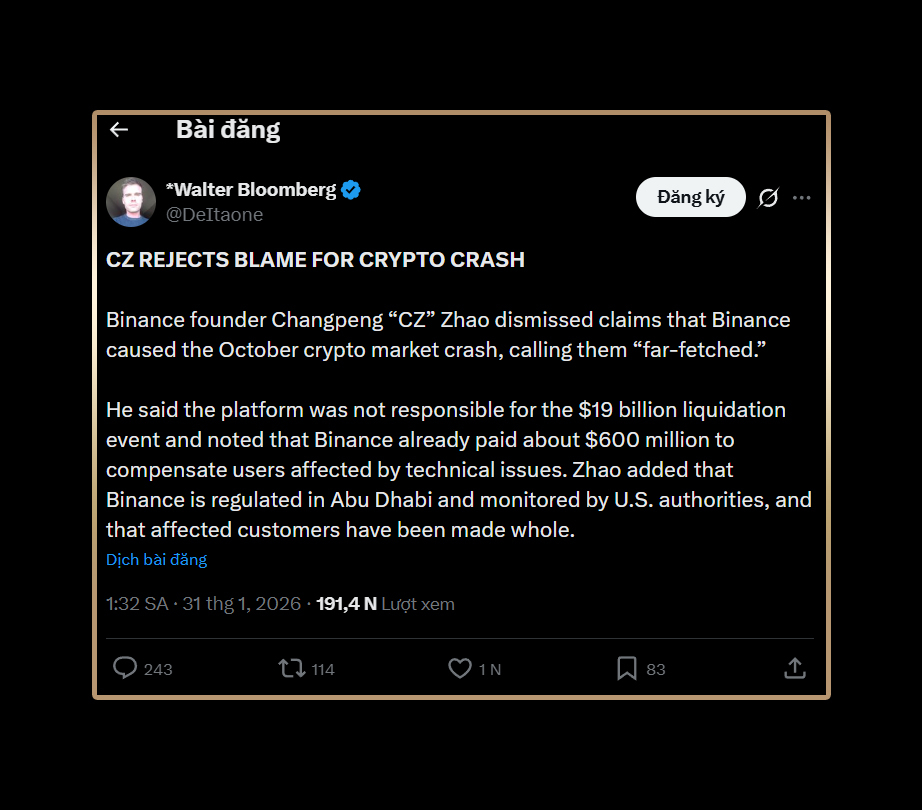Click the blue verified badge
Viewport: 922px width, 810px height.
[x=351, y=189]
